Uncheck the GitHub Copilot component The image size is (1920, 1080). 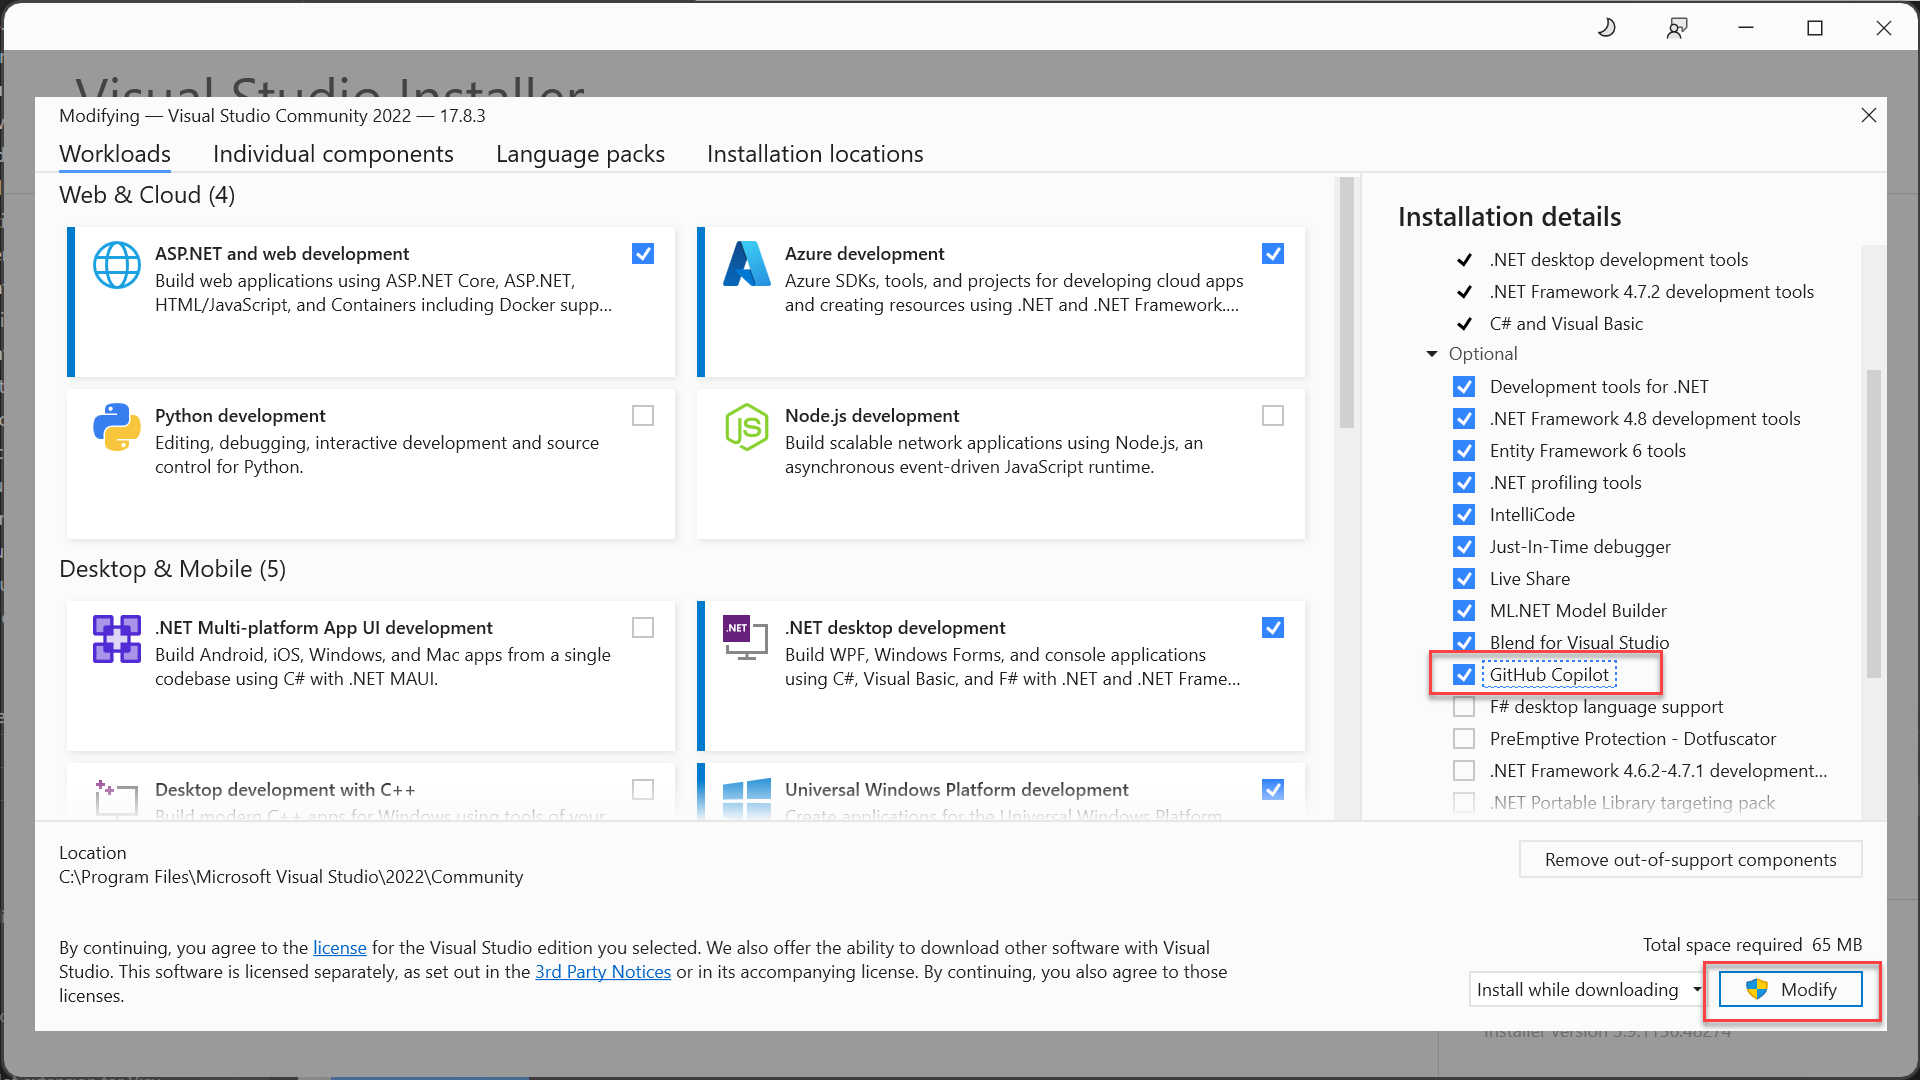click(1464, 674)
